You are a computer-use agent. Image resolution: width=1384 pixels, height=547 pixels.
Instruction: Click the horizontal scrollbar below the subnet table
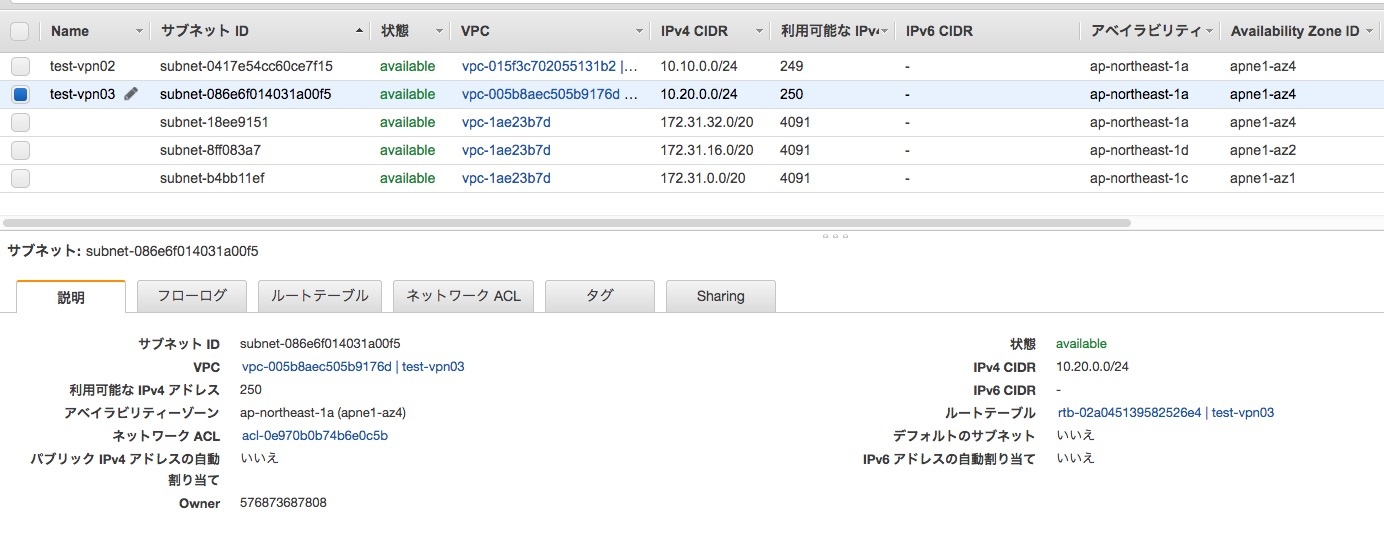[566, 223]
